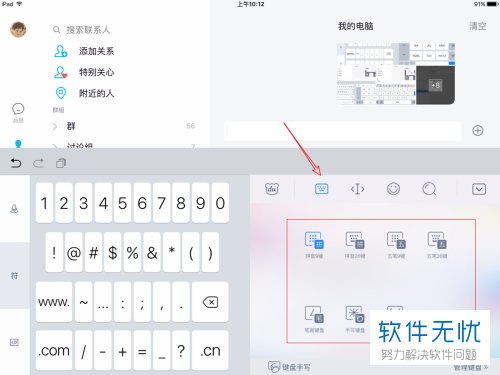Tap the 键盘手写 option

[x=289, y=367]
